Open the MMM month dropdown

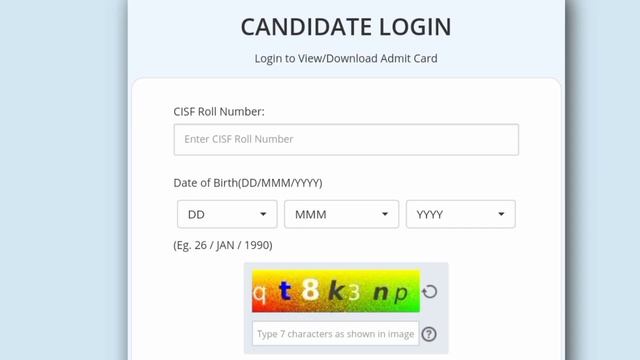[x=342, y=214]
